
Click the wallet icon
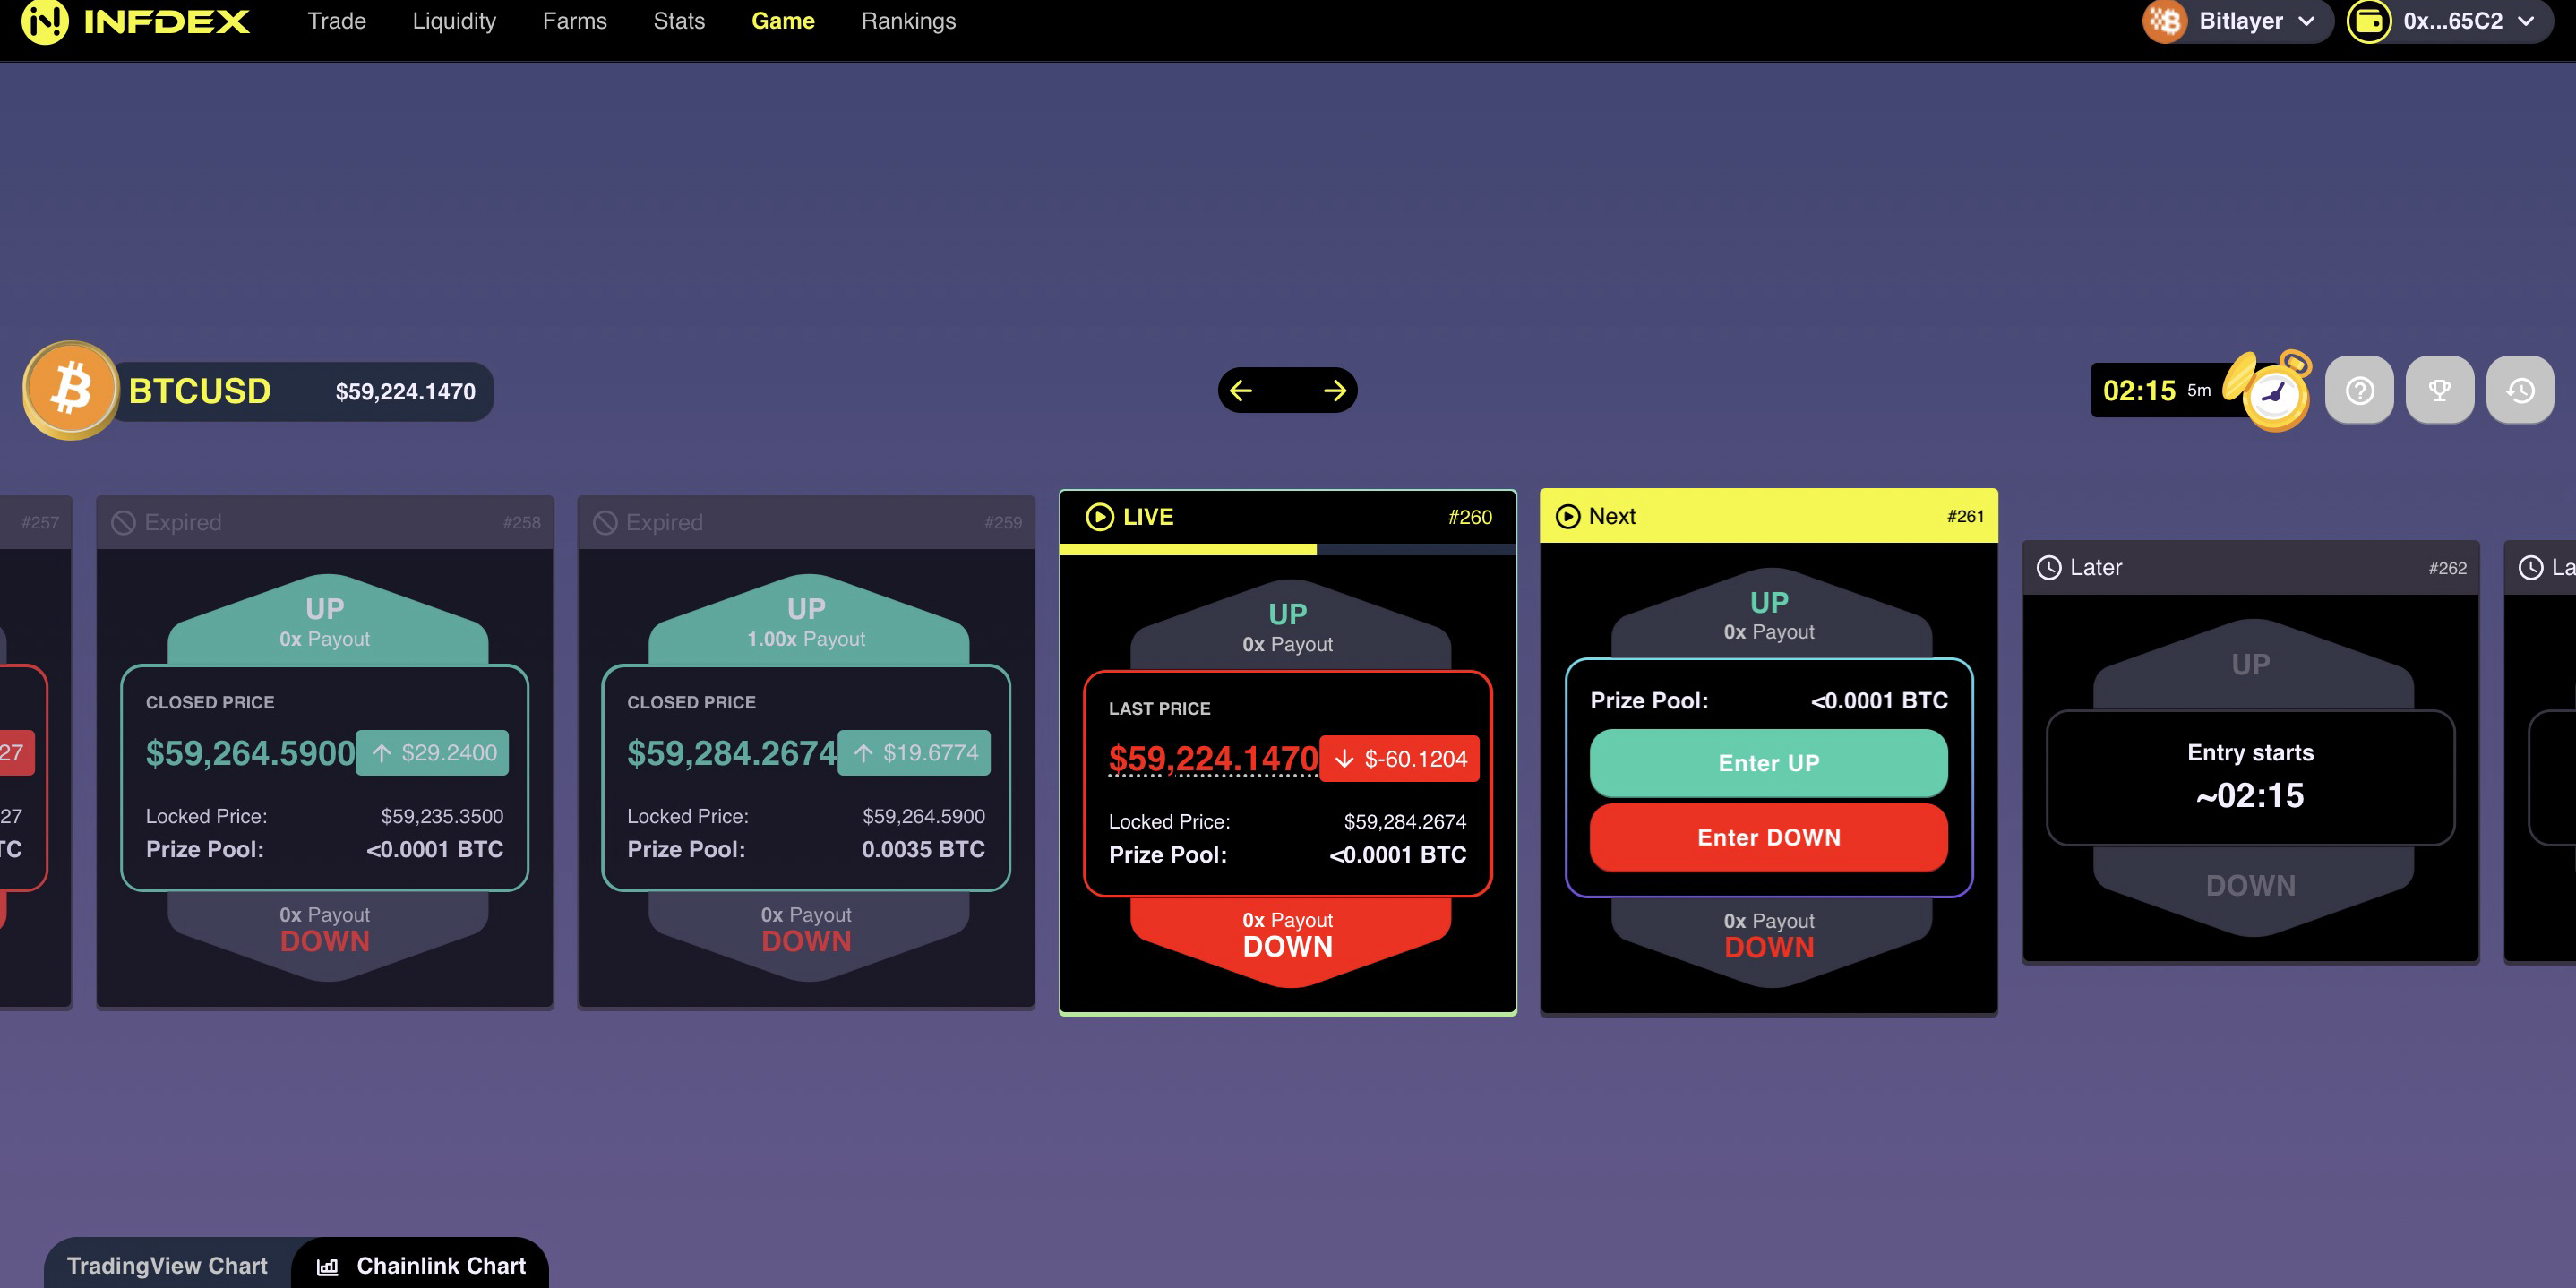[2369, 21]
